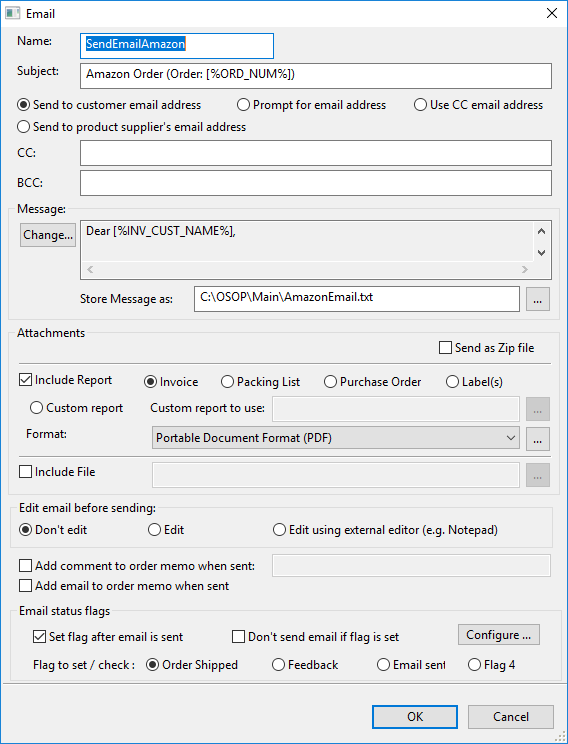568x744 pixels.
Task: Click the Subject text field
Action: pos(316,76)
